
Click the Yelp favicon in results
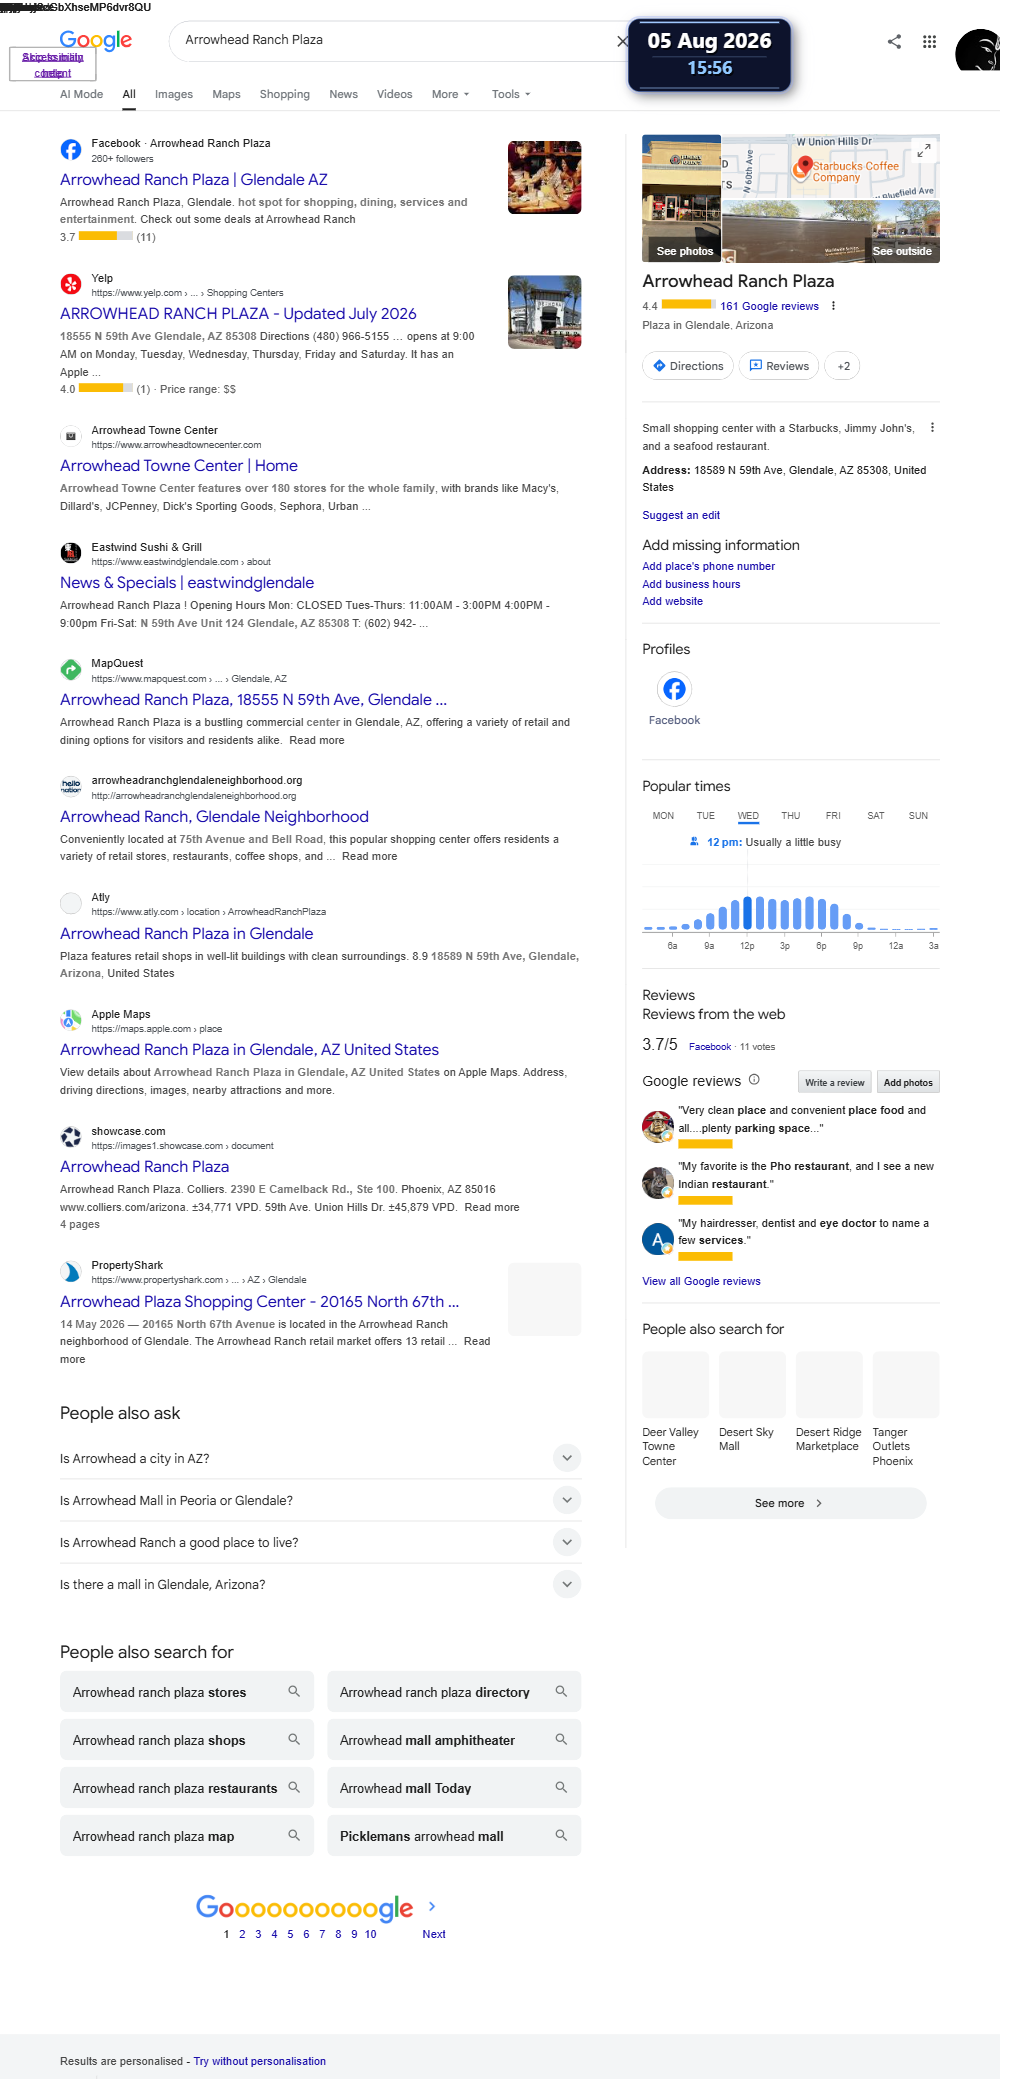[71, 284]
